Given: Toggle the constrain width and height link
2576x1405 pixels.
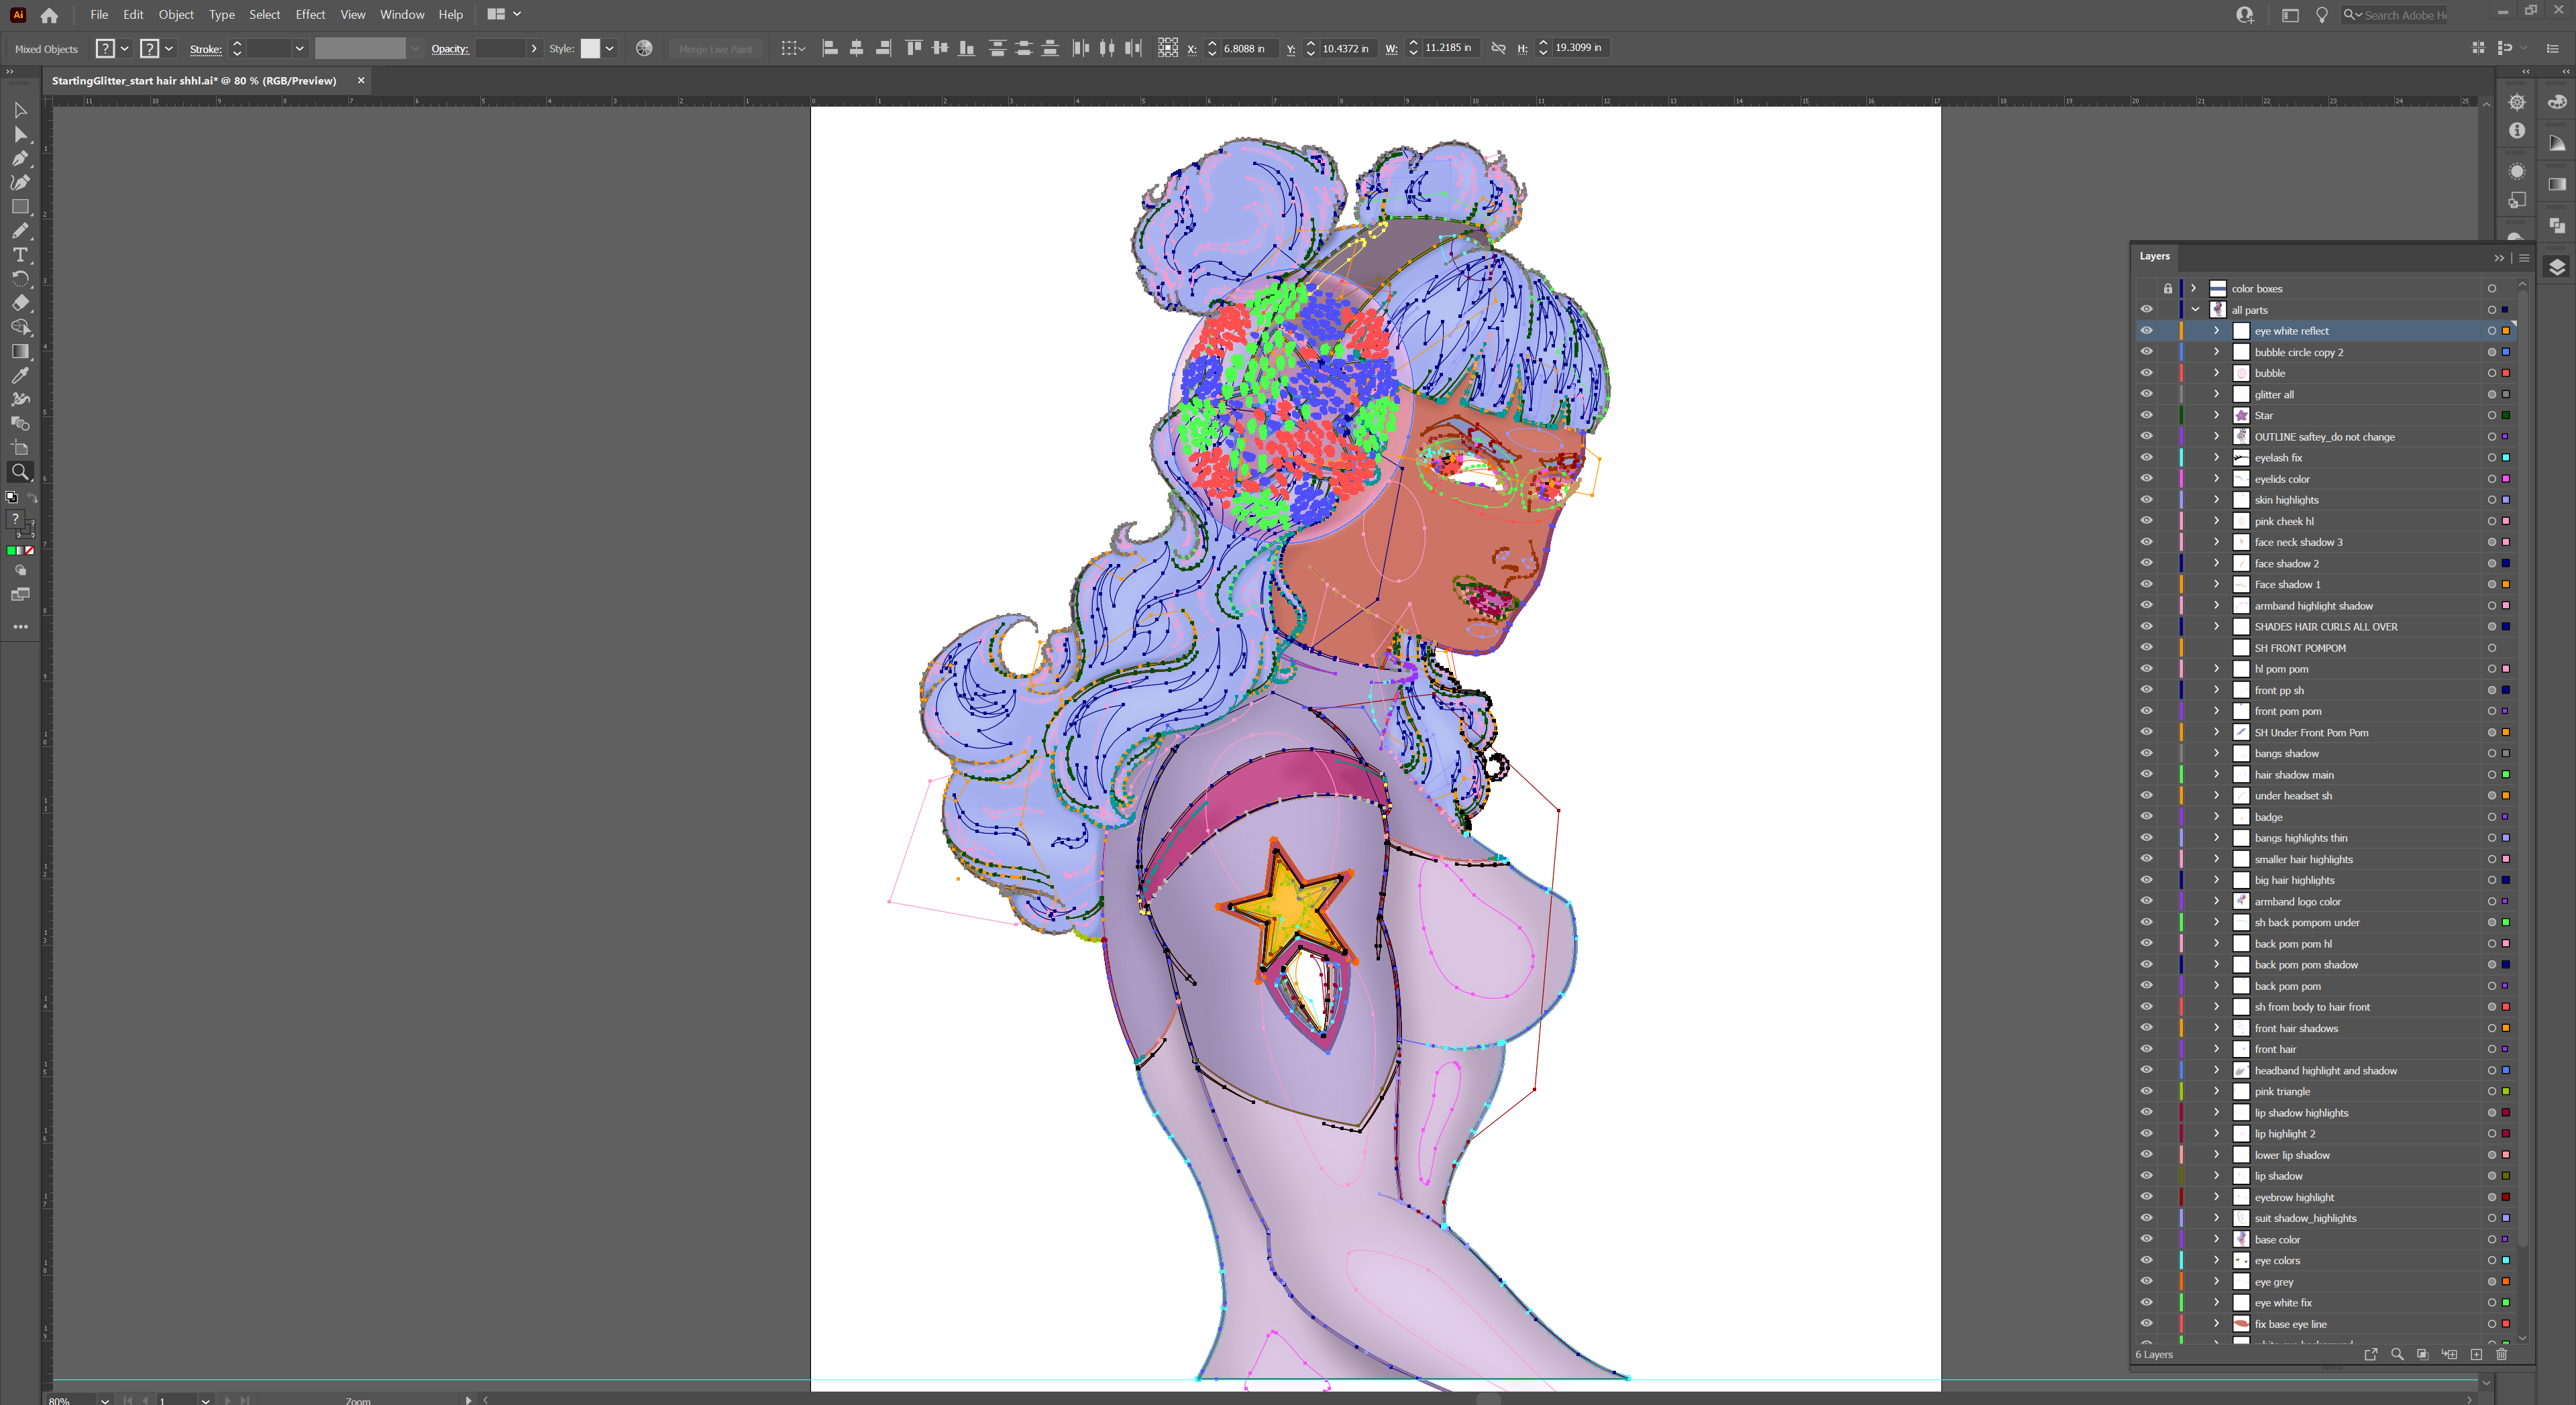Looking at the screenshot, I should coord(1498,48).
